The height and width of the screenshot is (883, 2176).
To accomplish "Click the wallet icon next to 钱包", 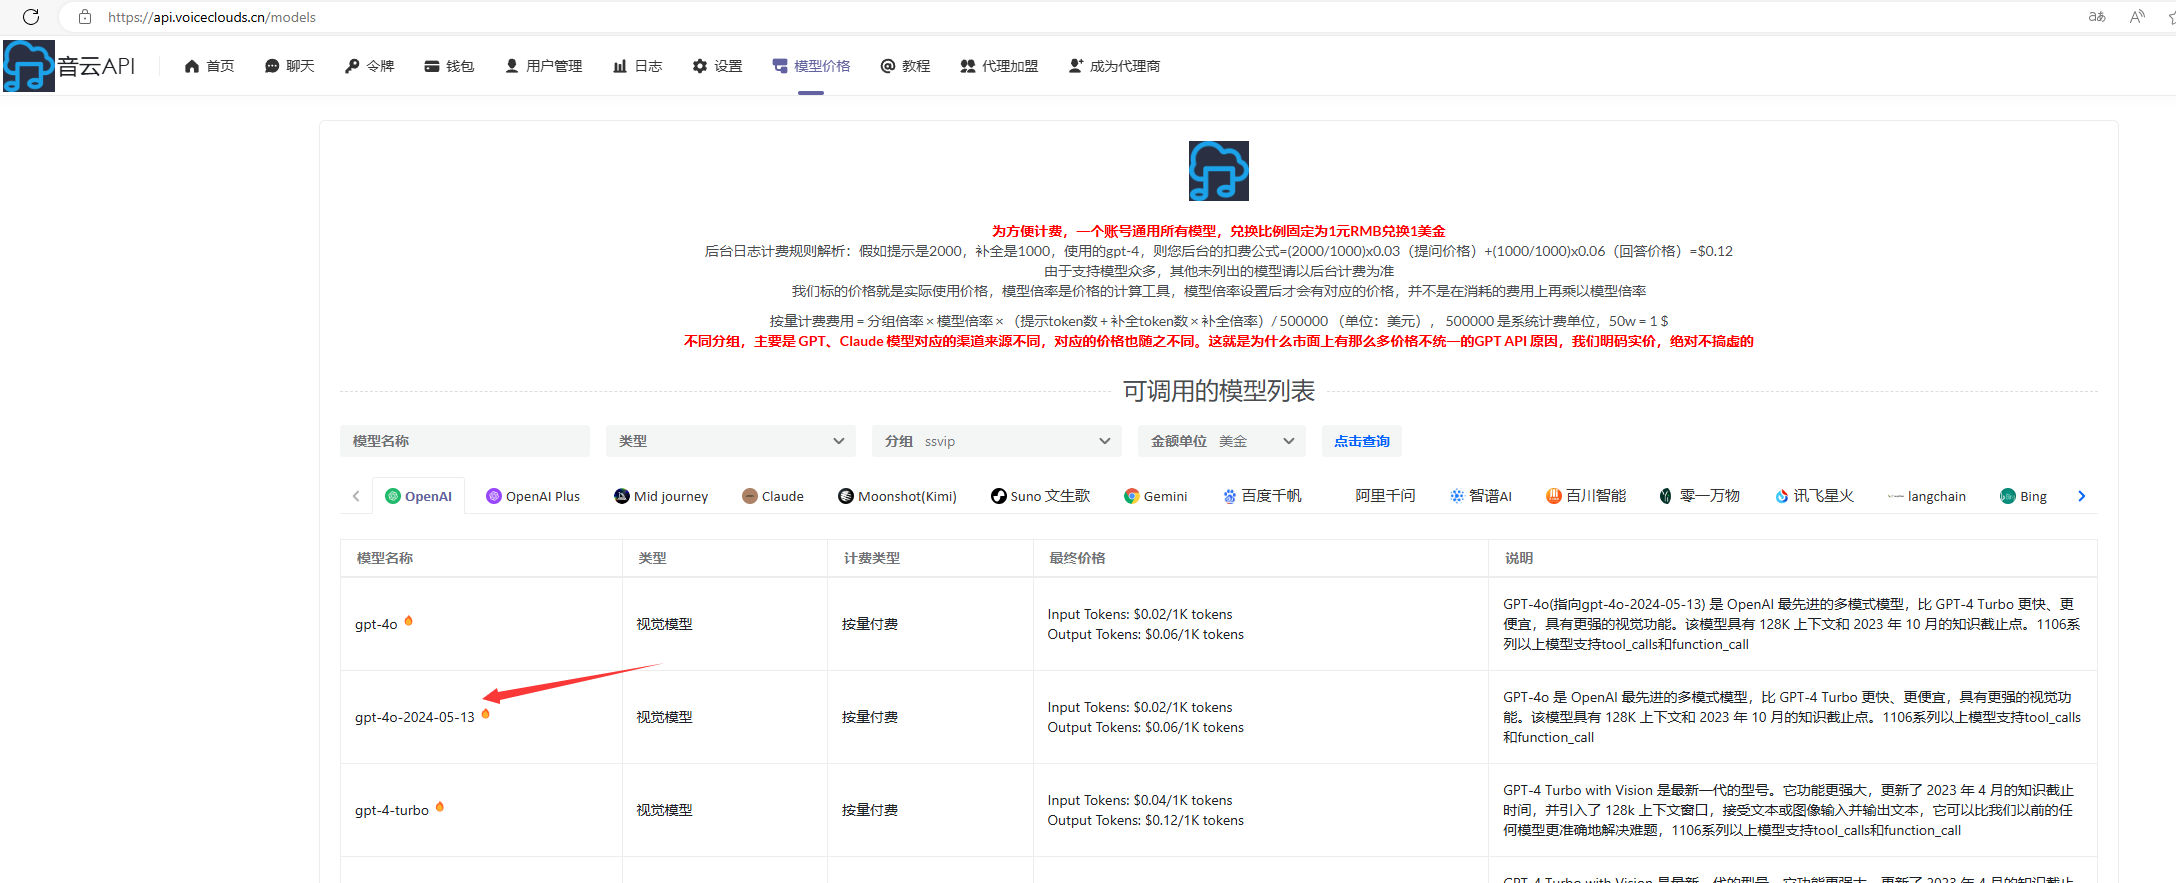I will [432, 66].
